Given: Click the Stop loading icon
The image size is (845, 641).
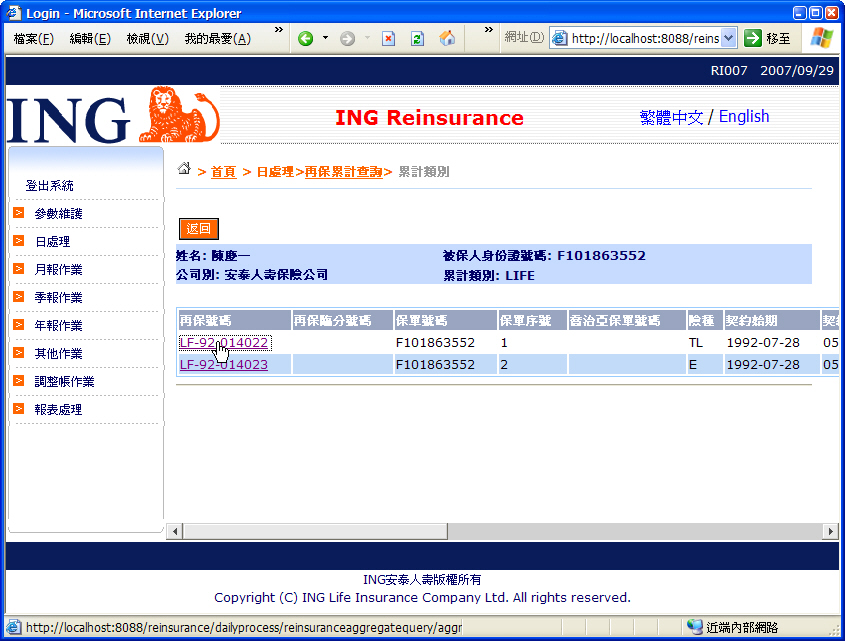Looking at the screenshot, I should click(x=389, y=39).
